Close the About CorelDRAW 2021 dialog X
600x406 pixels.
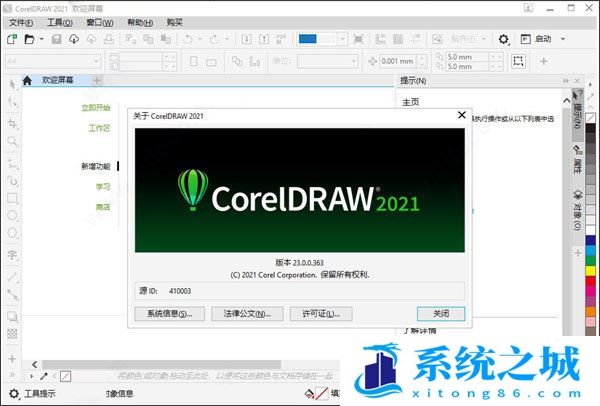pos(462,115)
